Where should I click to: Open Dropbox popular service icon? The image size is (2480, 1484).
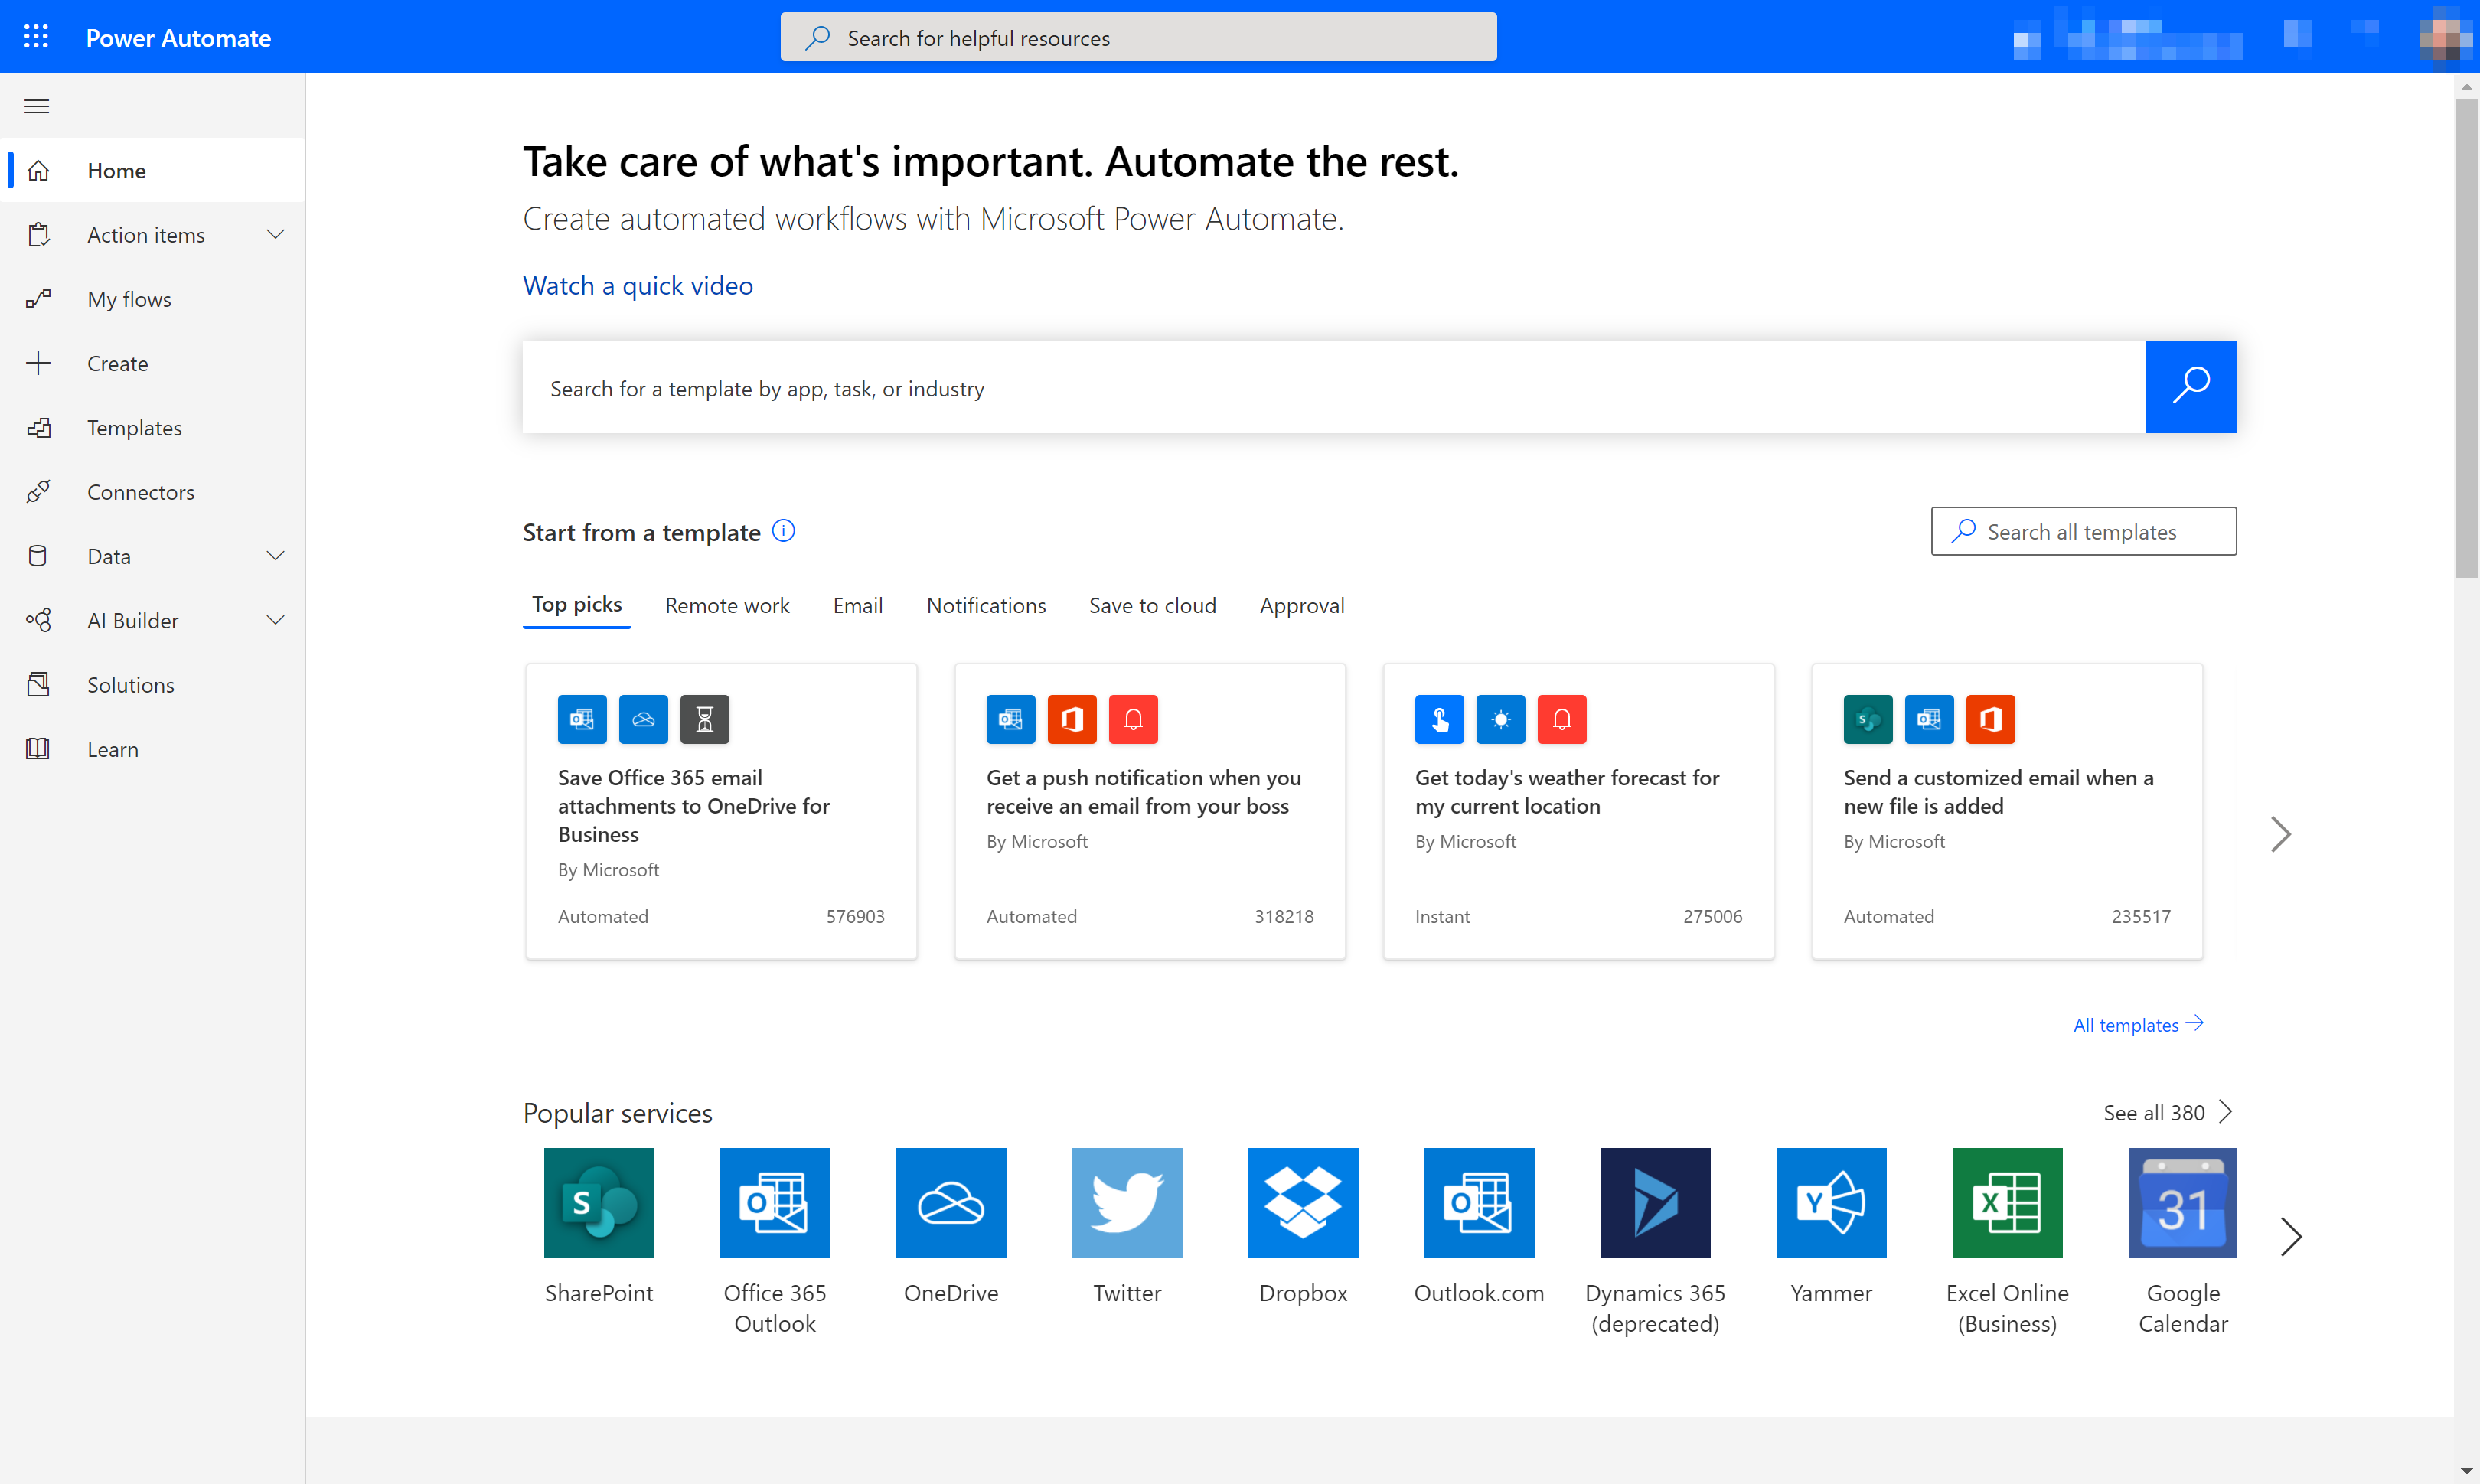[x=1302, y=1202]
